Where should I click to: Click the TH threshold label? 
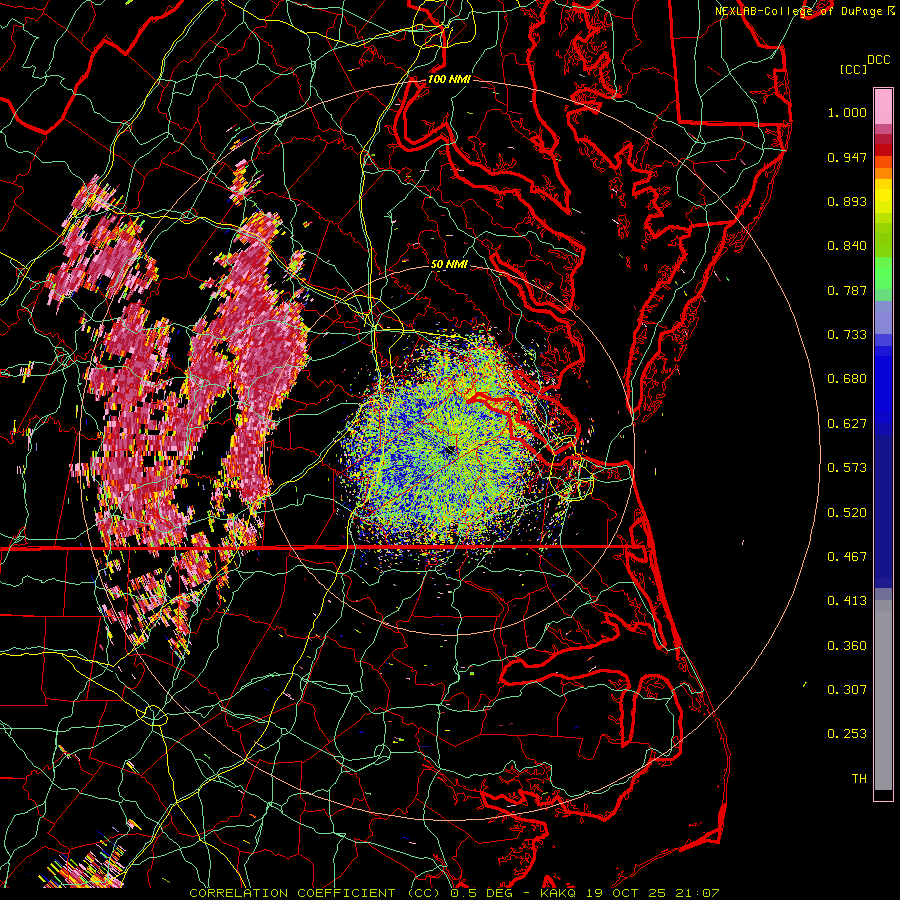point(859,779)
